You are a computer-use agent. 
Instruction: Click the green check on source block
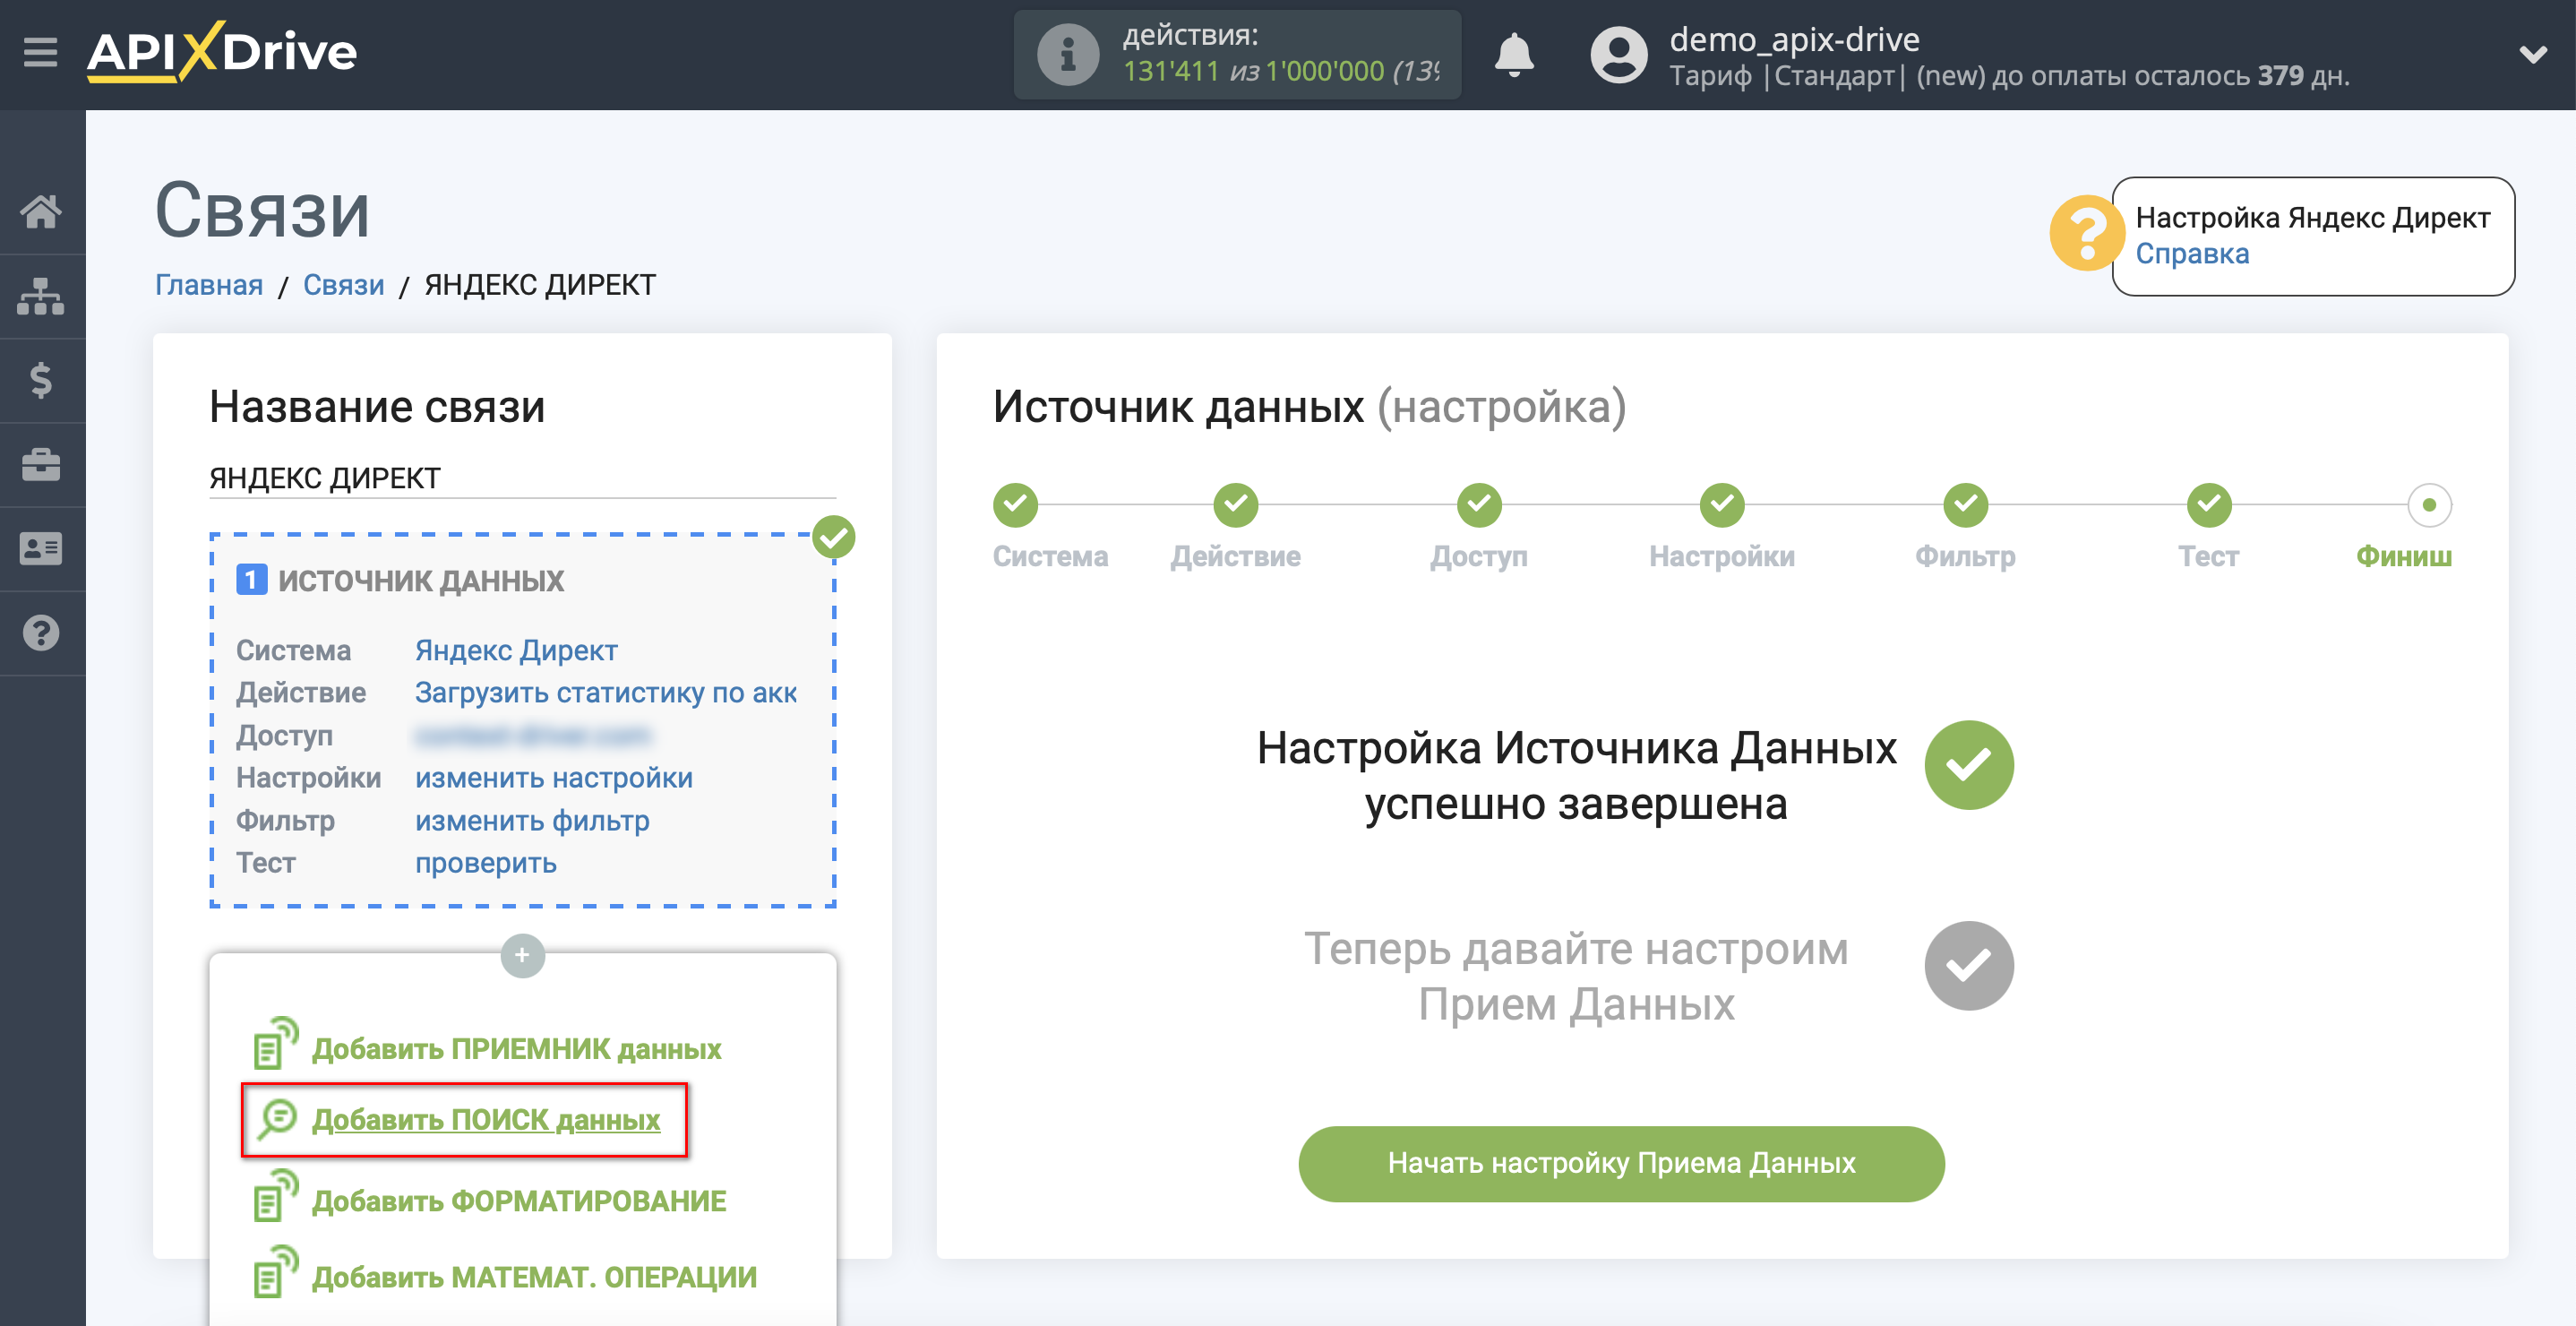(833, 537)
